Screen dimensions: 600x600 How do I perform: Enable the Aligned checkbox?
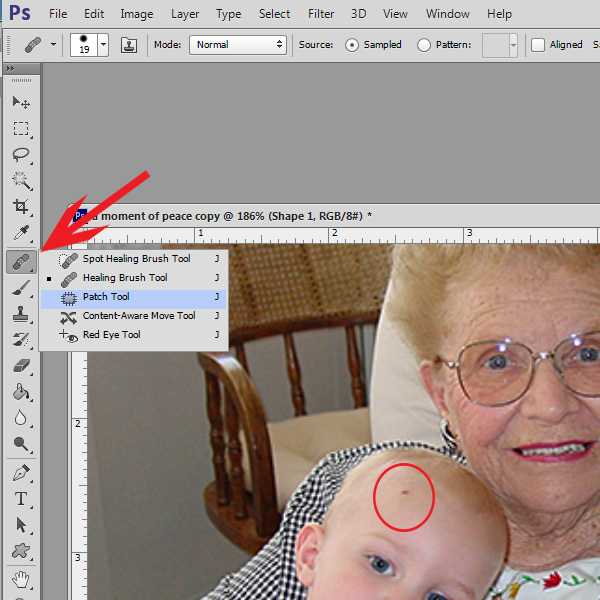click(x=538, y=45)
